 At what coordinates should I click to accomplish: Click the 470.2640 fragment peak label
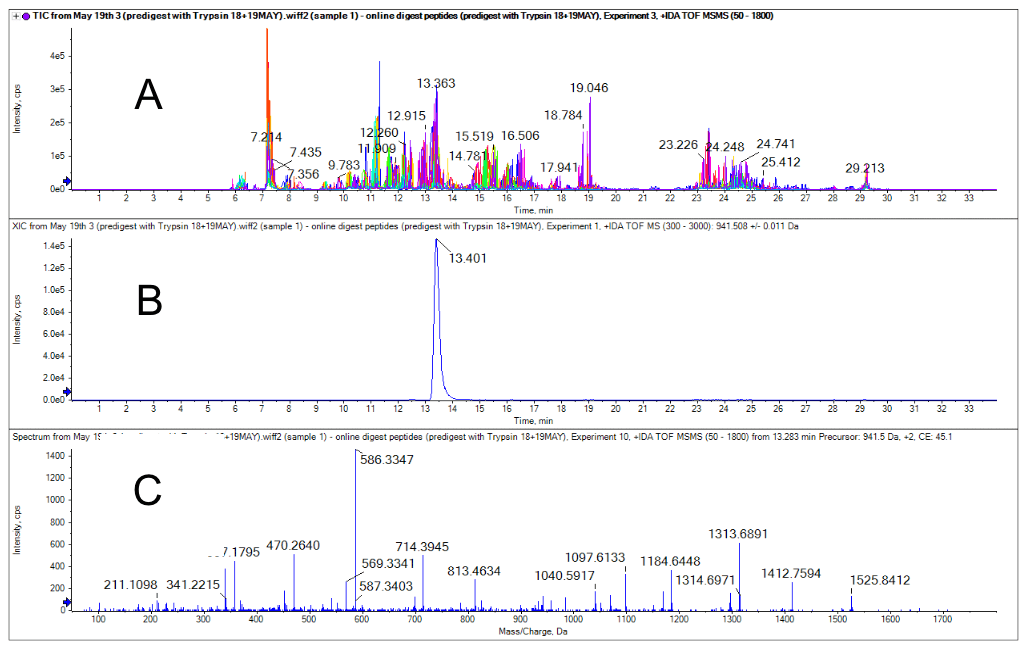tap(293, 545)
